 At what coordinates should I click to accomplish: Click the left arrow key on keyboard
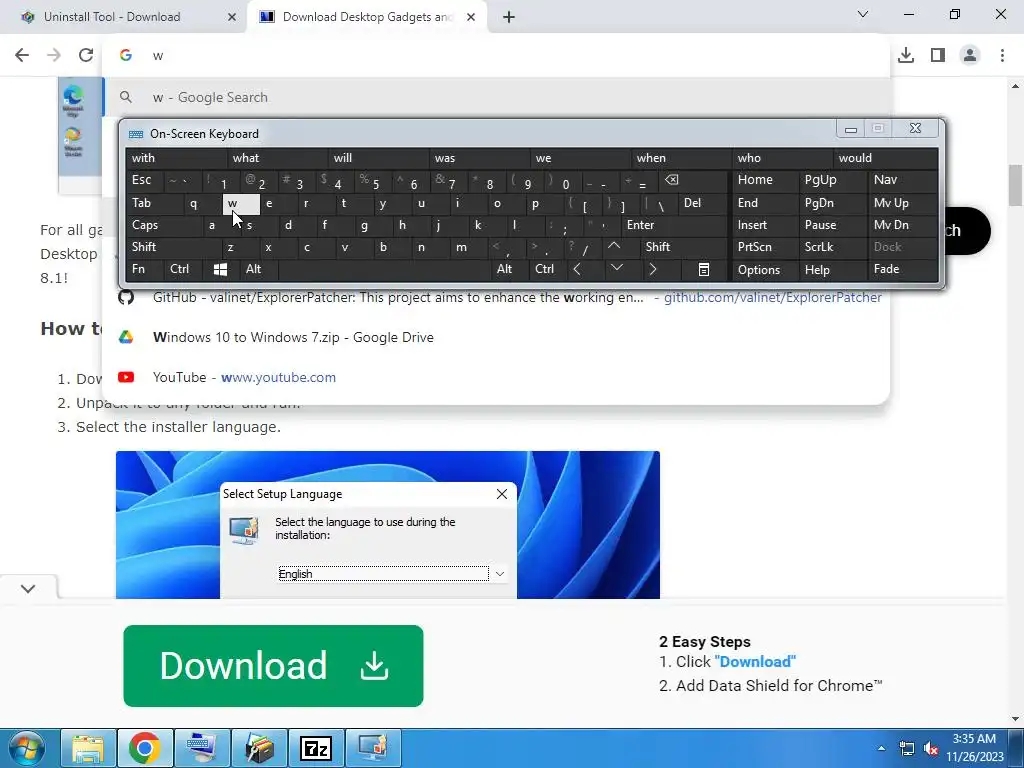click(577, 269)
